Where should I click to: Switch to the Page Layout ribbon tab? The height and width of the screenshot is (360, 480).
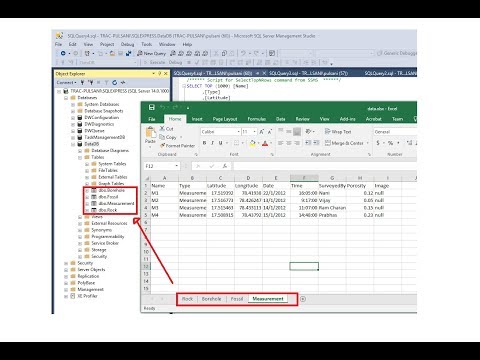225,119
